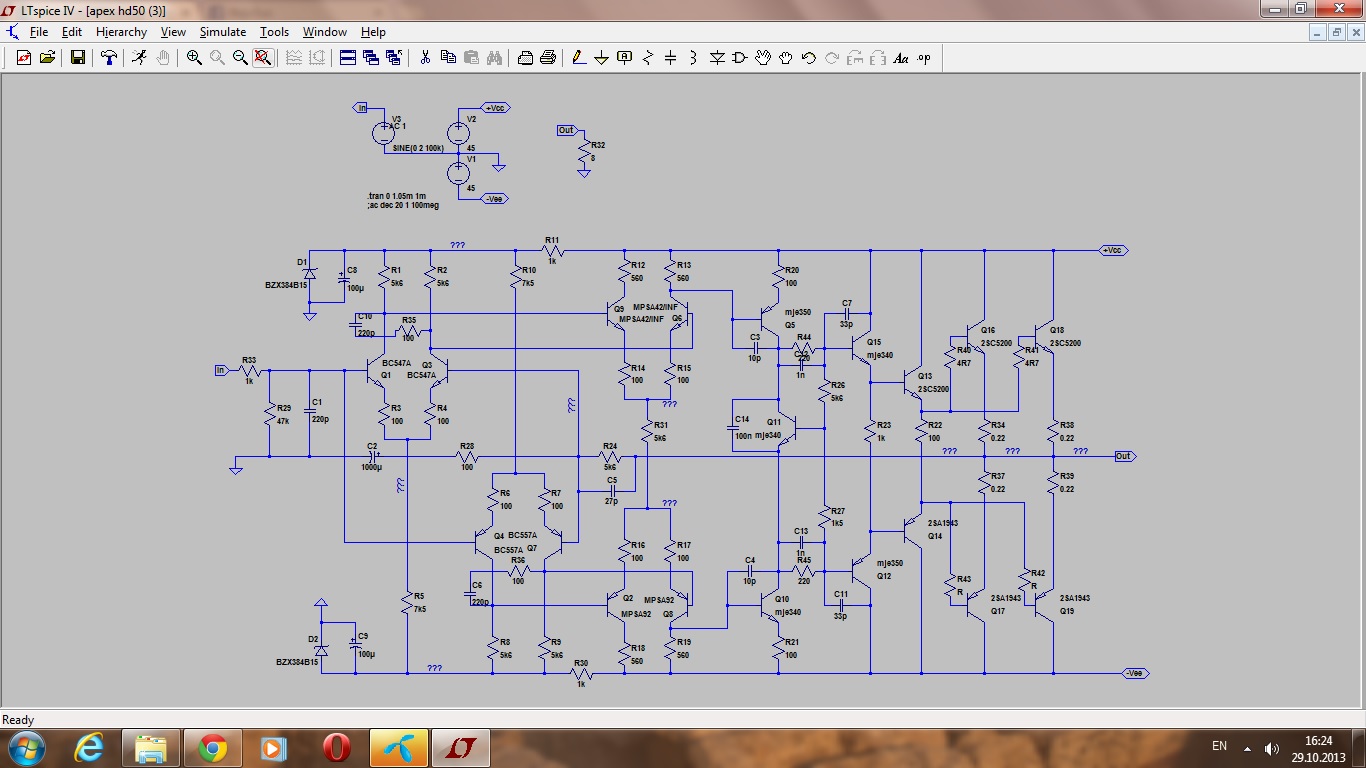1366x768 pixels.
Task: Open the Edit menu
Action: point(72,32)
